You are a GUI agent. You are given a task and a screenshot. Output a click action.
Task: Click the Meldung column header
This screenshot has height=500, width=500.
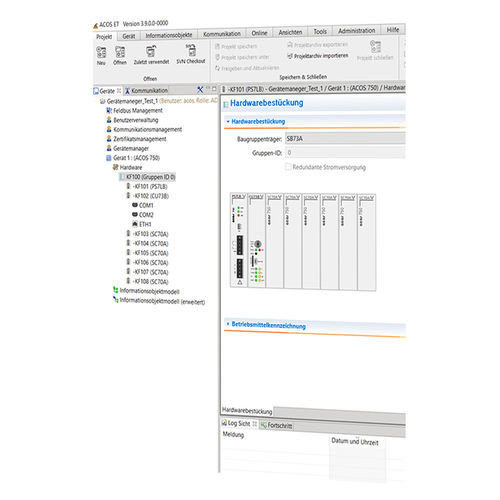click(233, 435)
